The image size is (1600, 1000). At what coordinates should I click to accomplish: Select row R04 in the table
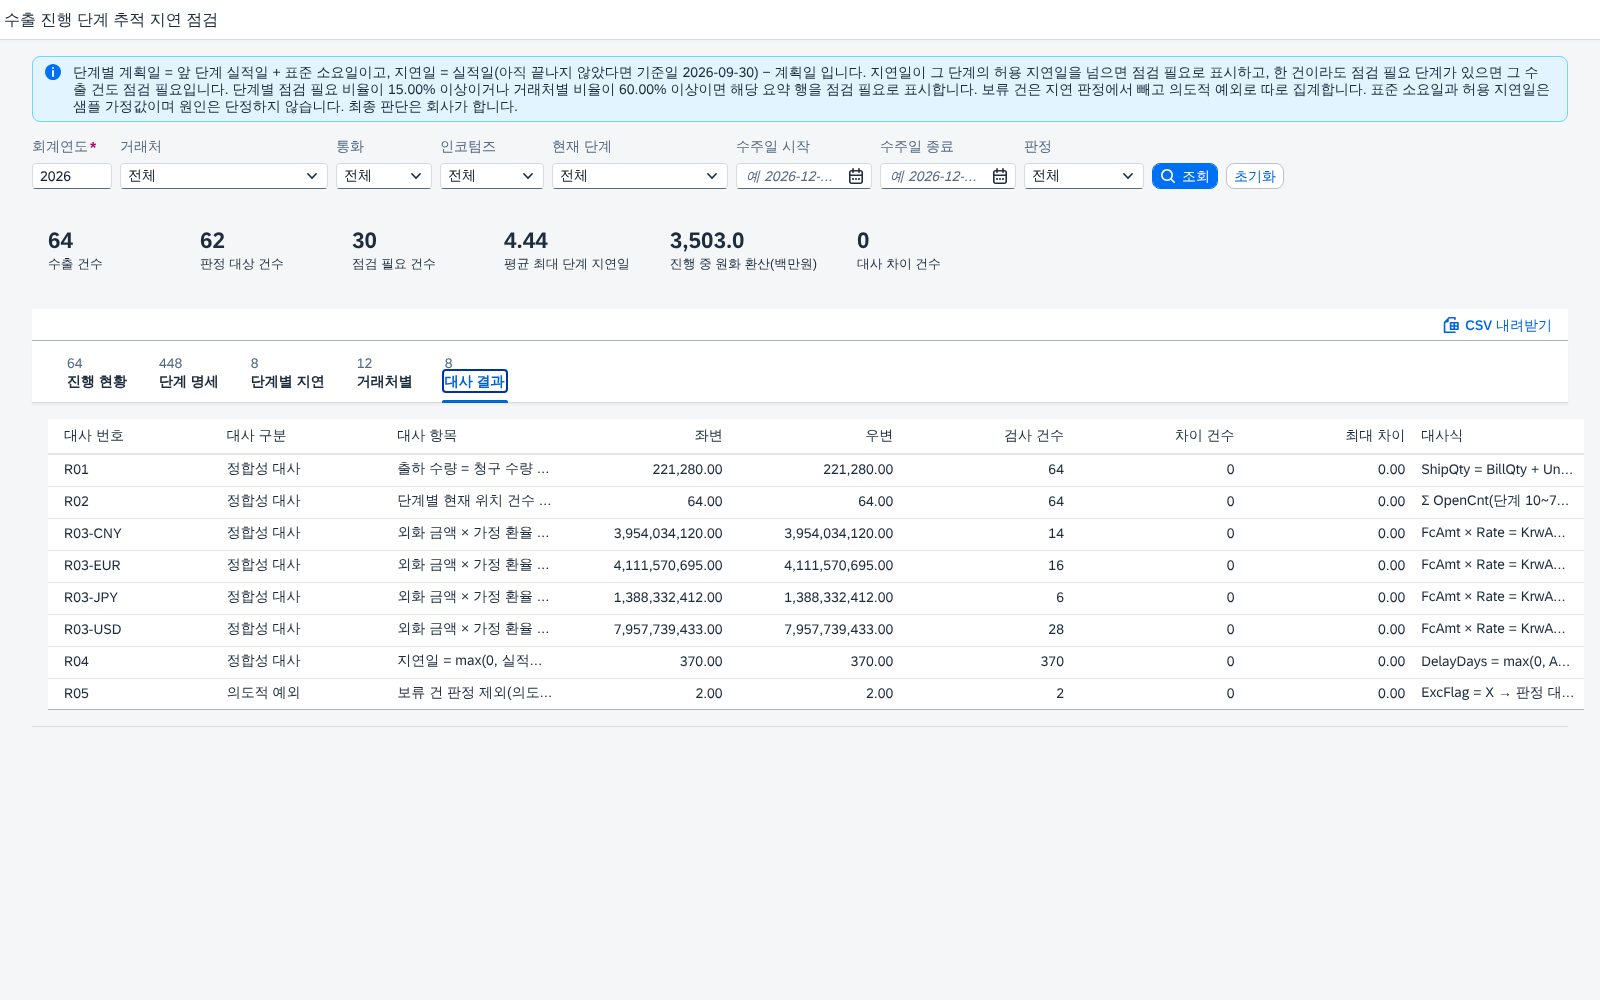[x=815, y=661]
